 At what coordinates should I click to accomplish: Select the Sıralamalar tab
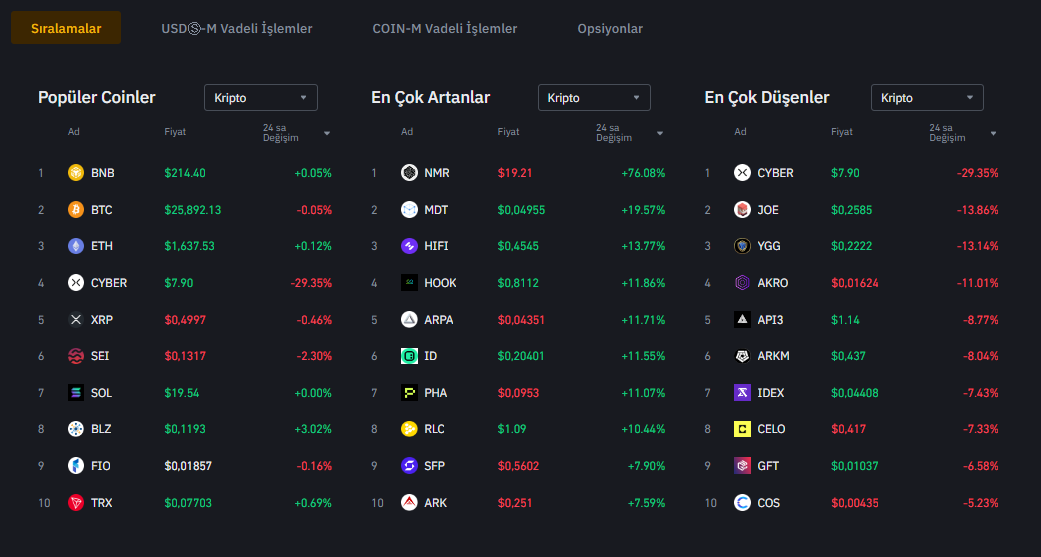point(66,29)
